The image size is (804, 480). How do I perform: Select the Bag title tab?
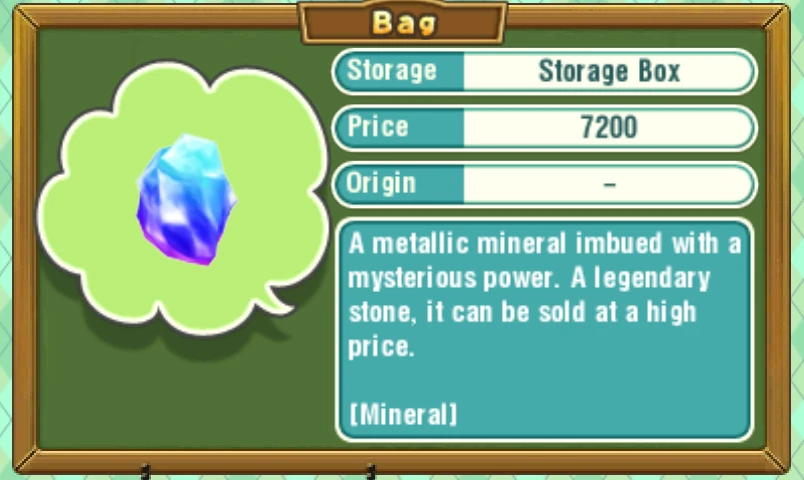pos(404,23)
